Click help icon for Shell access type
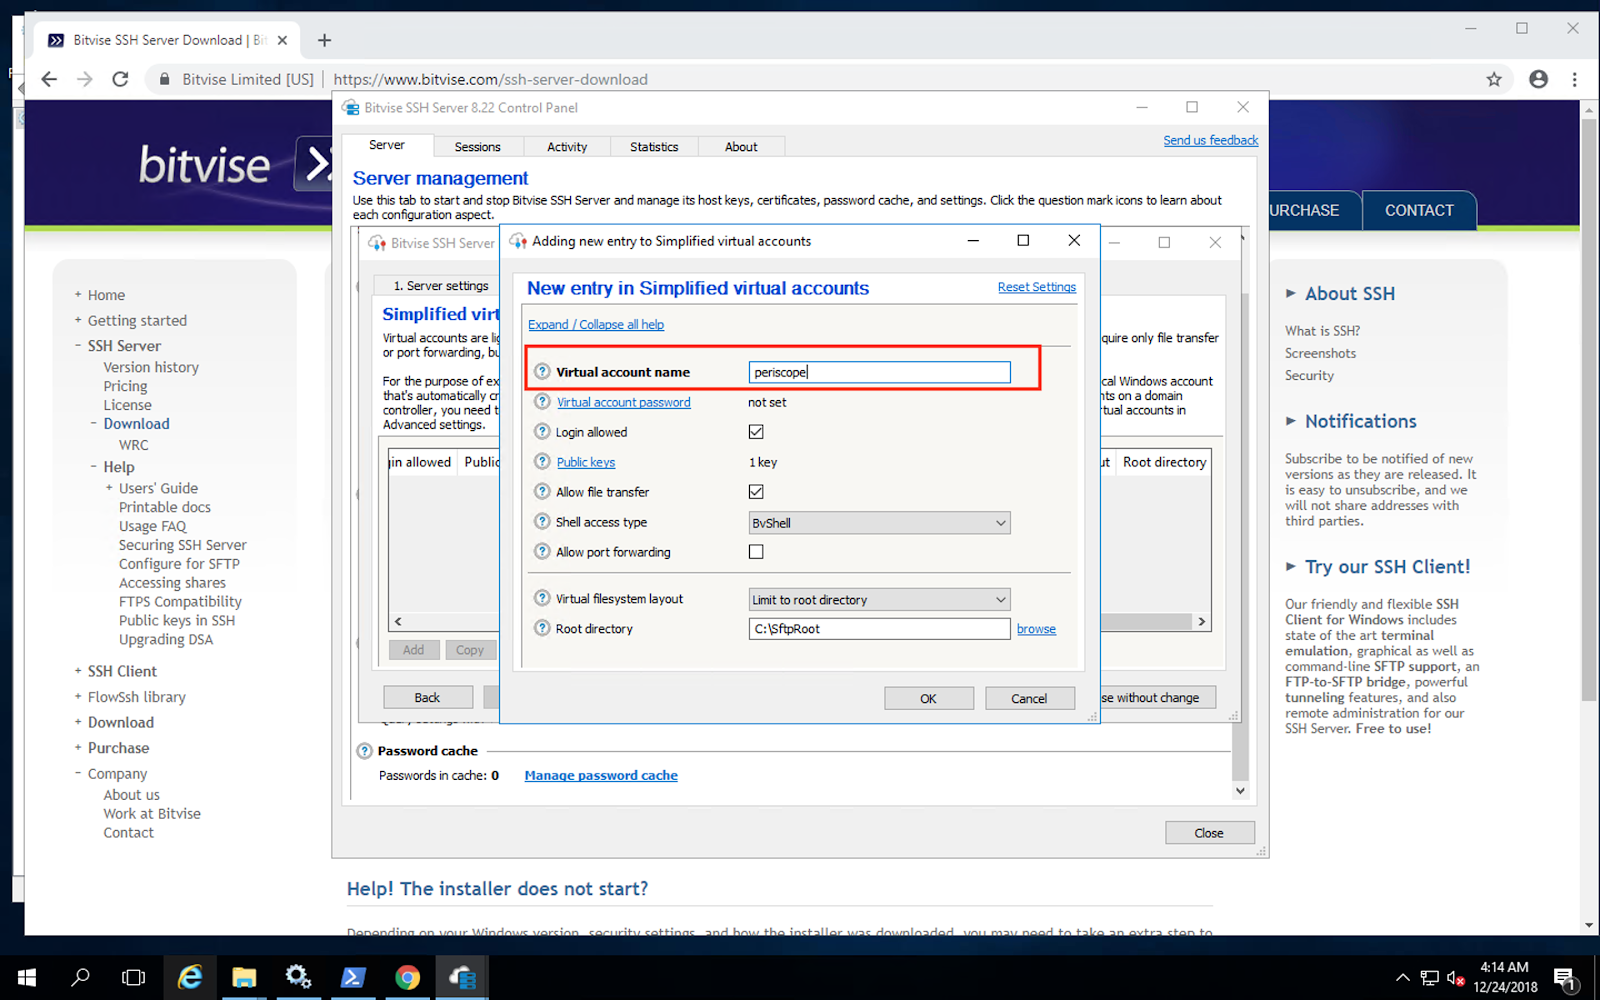The height and width of the screenshot is (1000, 1600). pyautogui.click(x=542, y=521)
